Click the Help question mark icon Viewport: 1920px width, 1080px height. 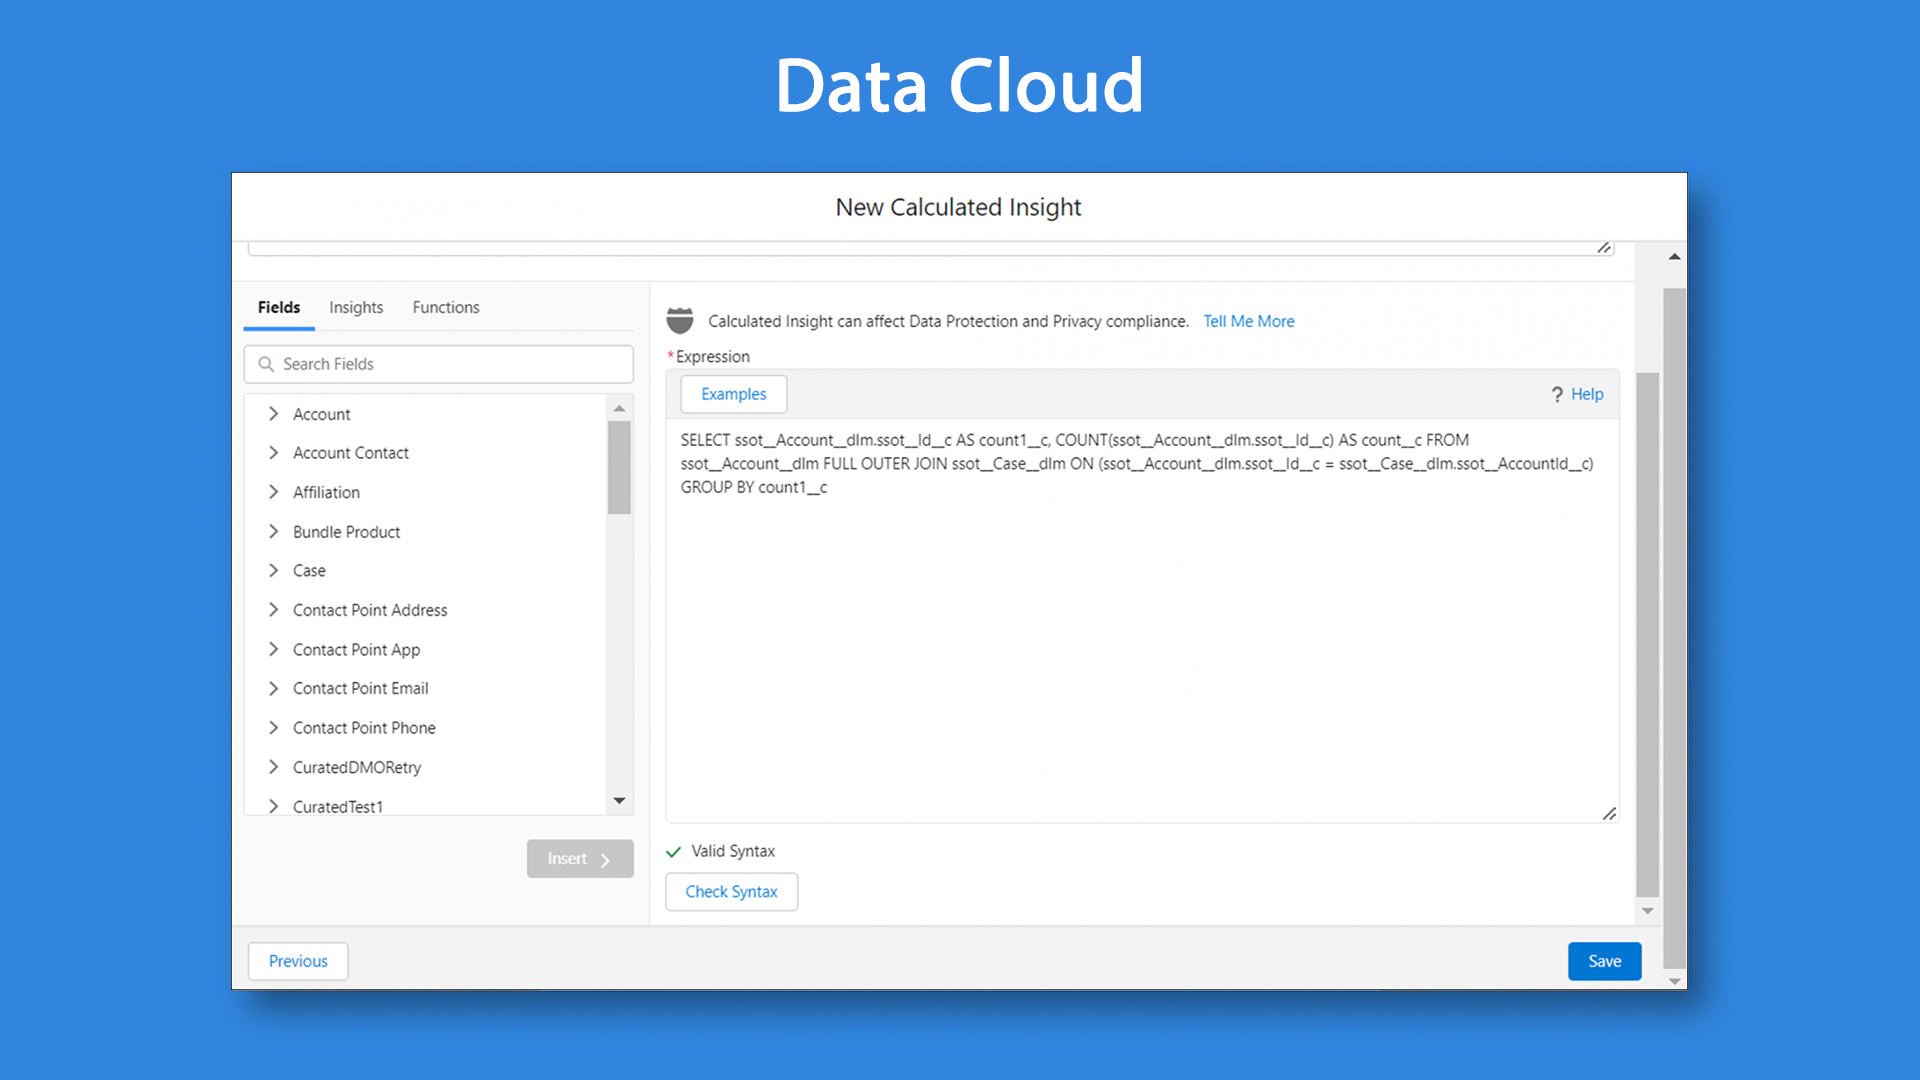click(x=1557, y=394)
